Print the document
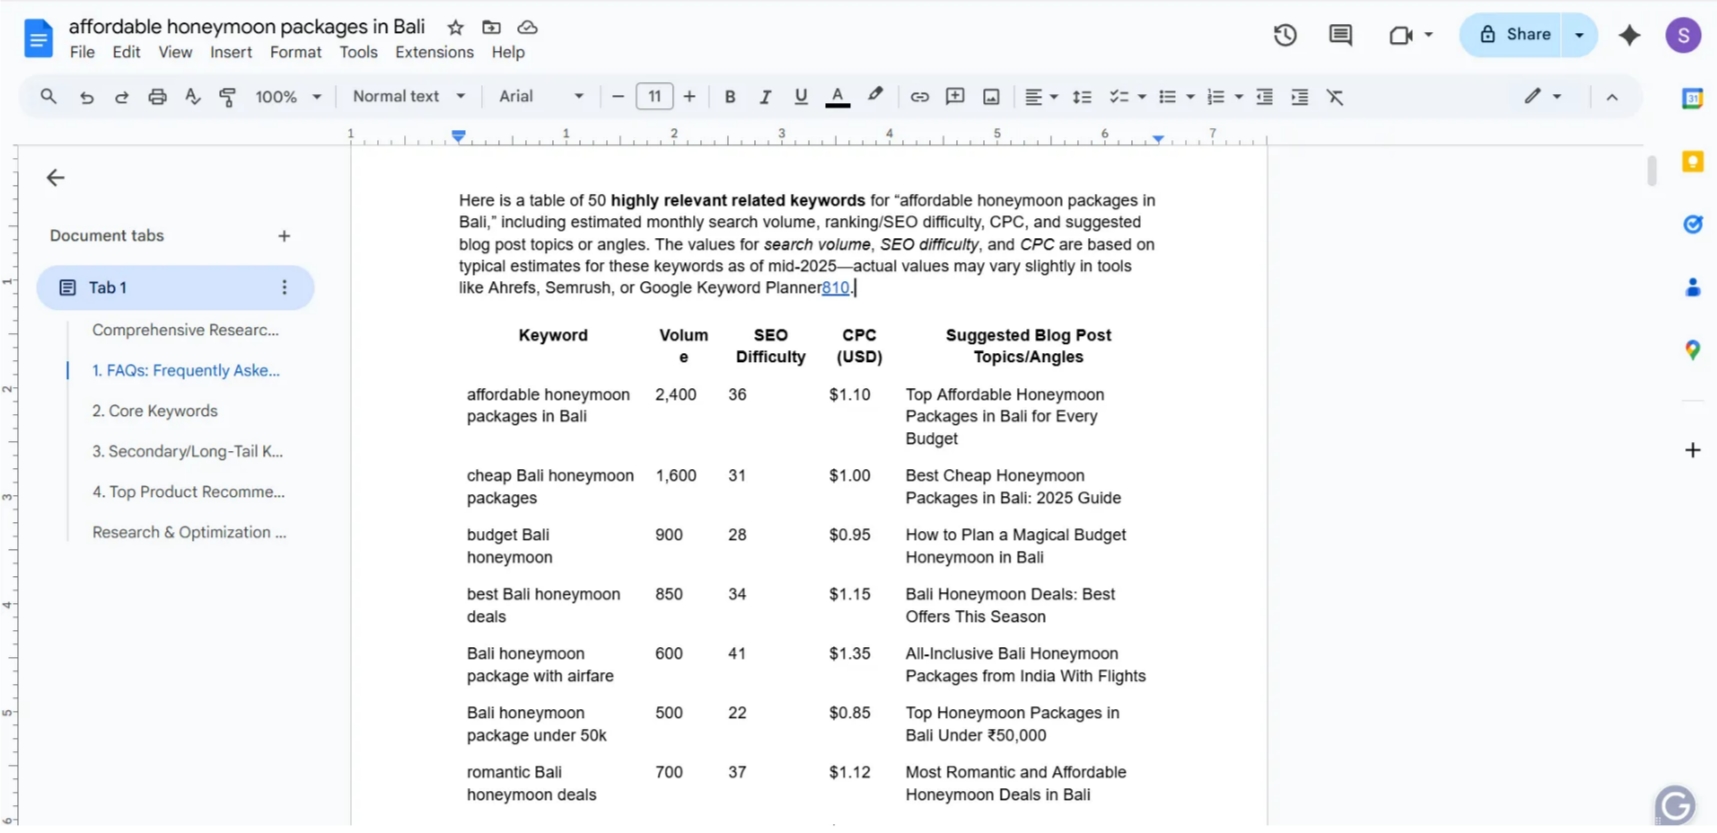The width and height of the screenshot is (1717, 833). (x=157, y=97)
